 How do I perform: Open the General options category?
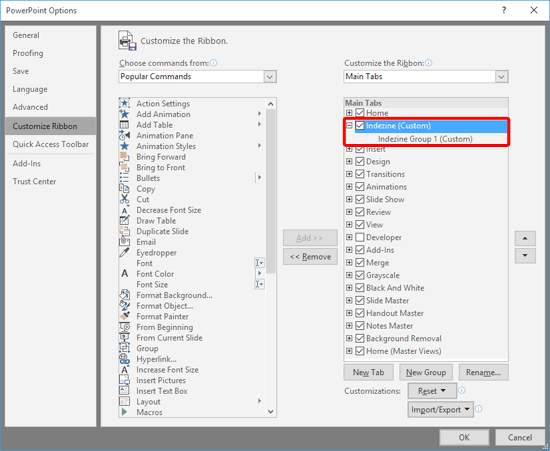pos(50,35)
